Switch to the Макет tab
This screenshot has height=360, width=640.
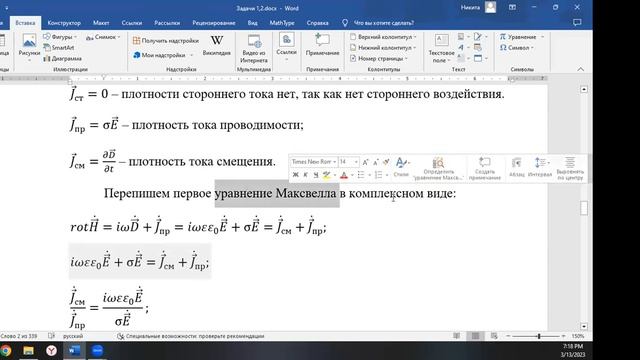point(101,23)
